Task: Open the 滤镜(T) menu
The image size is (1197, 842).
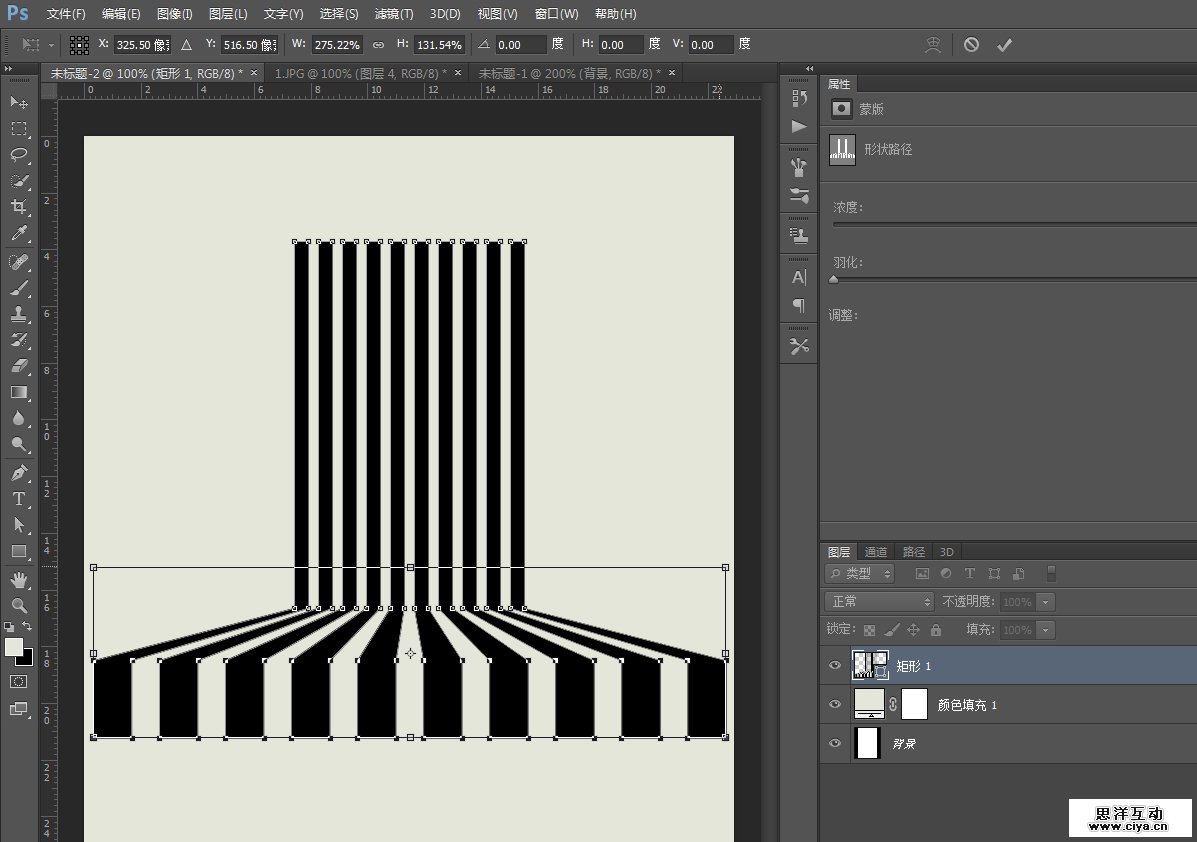Action: point(394,14)
